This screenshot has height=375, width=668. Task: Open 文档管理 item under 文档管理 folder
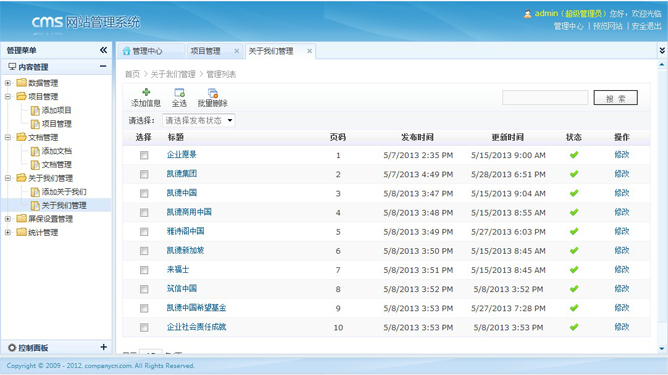(x=57, y=165)
